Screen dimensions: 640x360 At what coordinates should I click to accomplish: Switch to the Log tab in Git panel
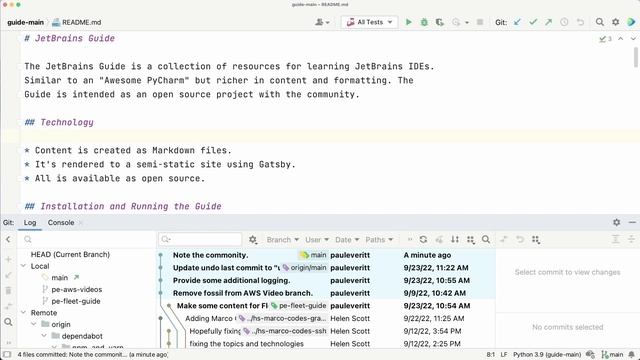[x=30, y=222]
